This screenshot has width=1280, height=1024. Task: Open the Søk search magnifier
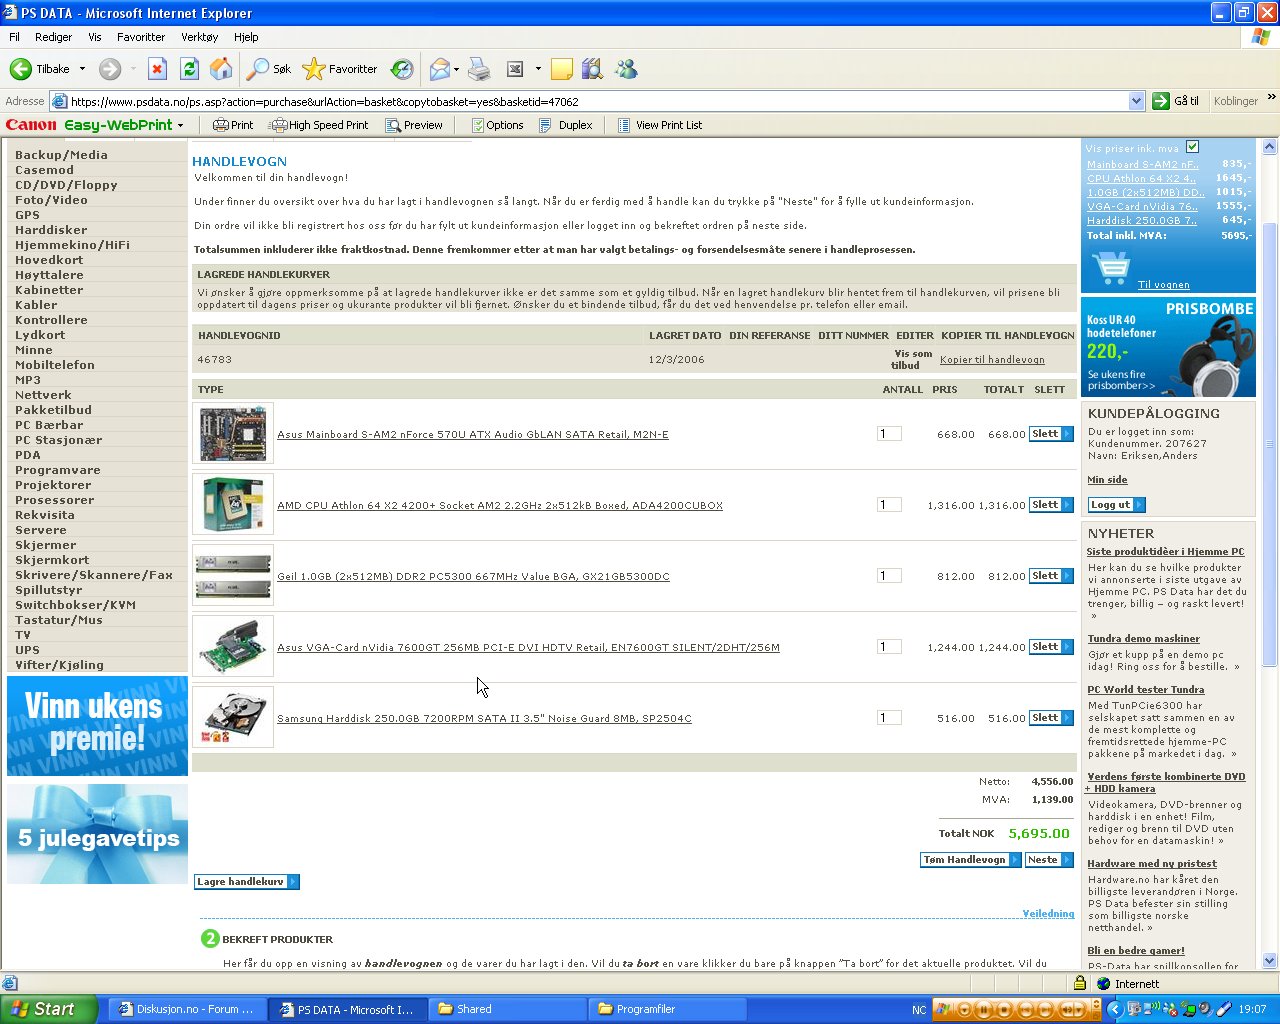258,69
